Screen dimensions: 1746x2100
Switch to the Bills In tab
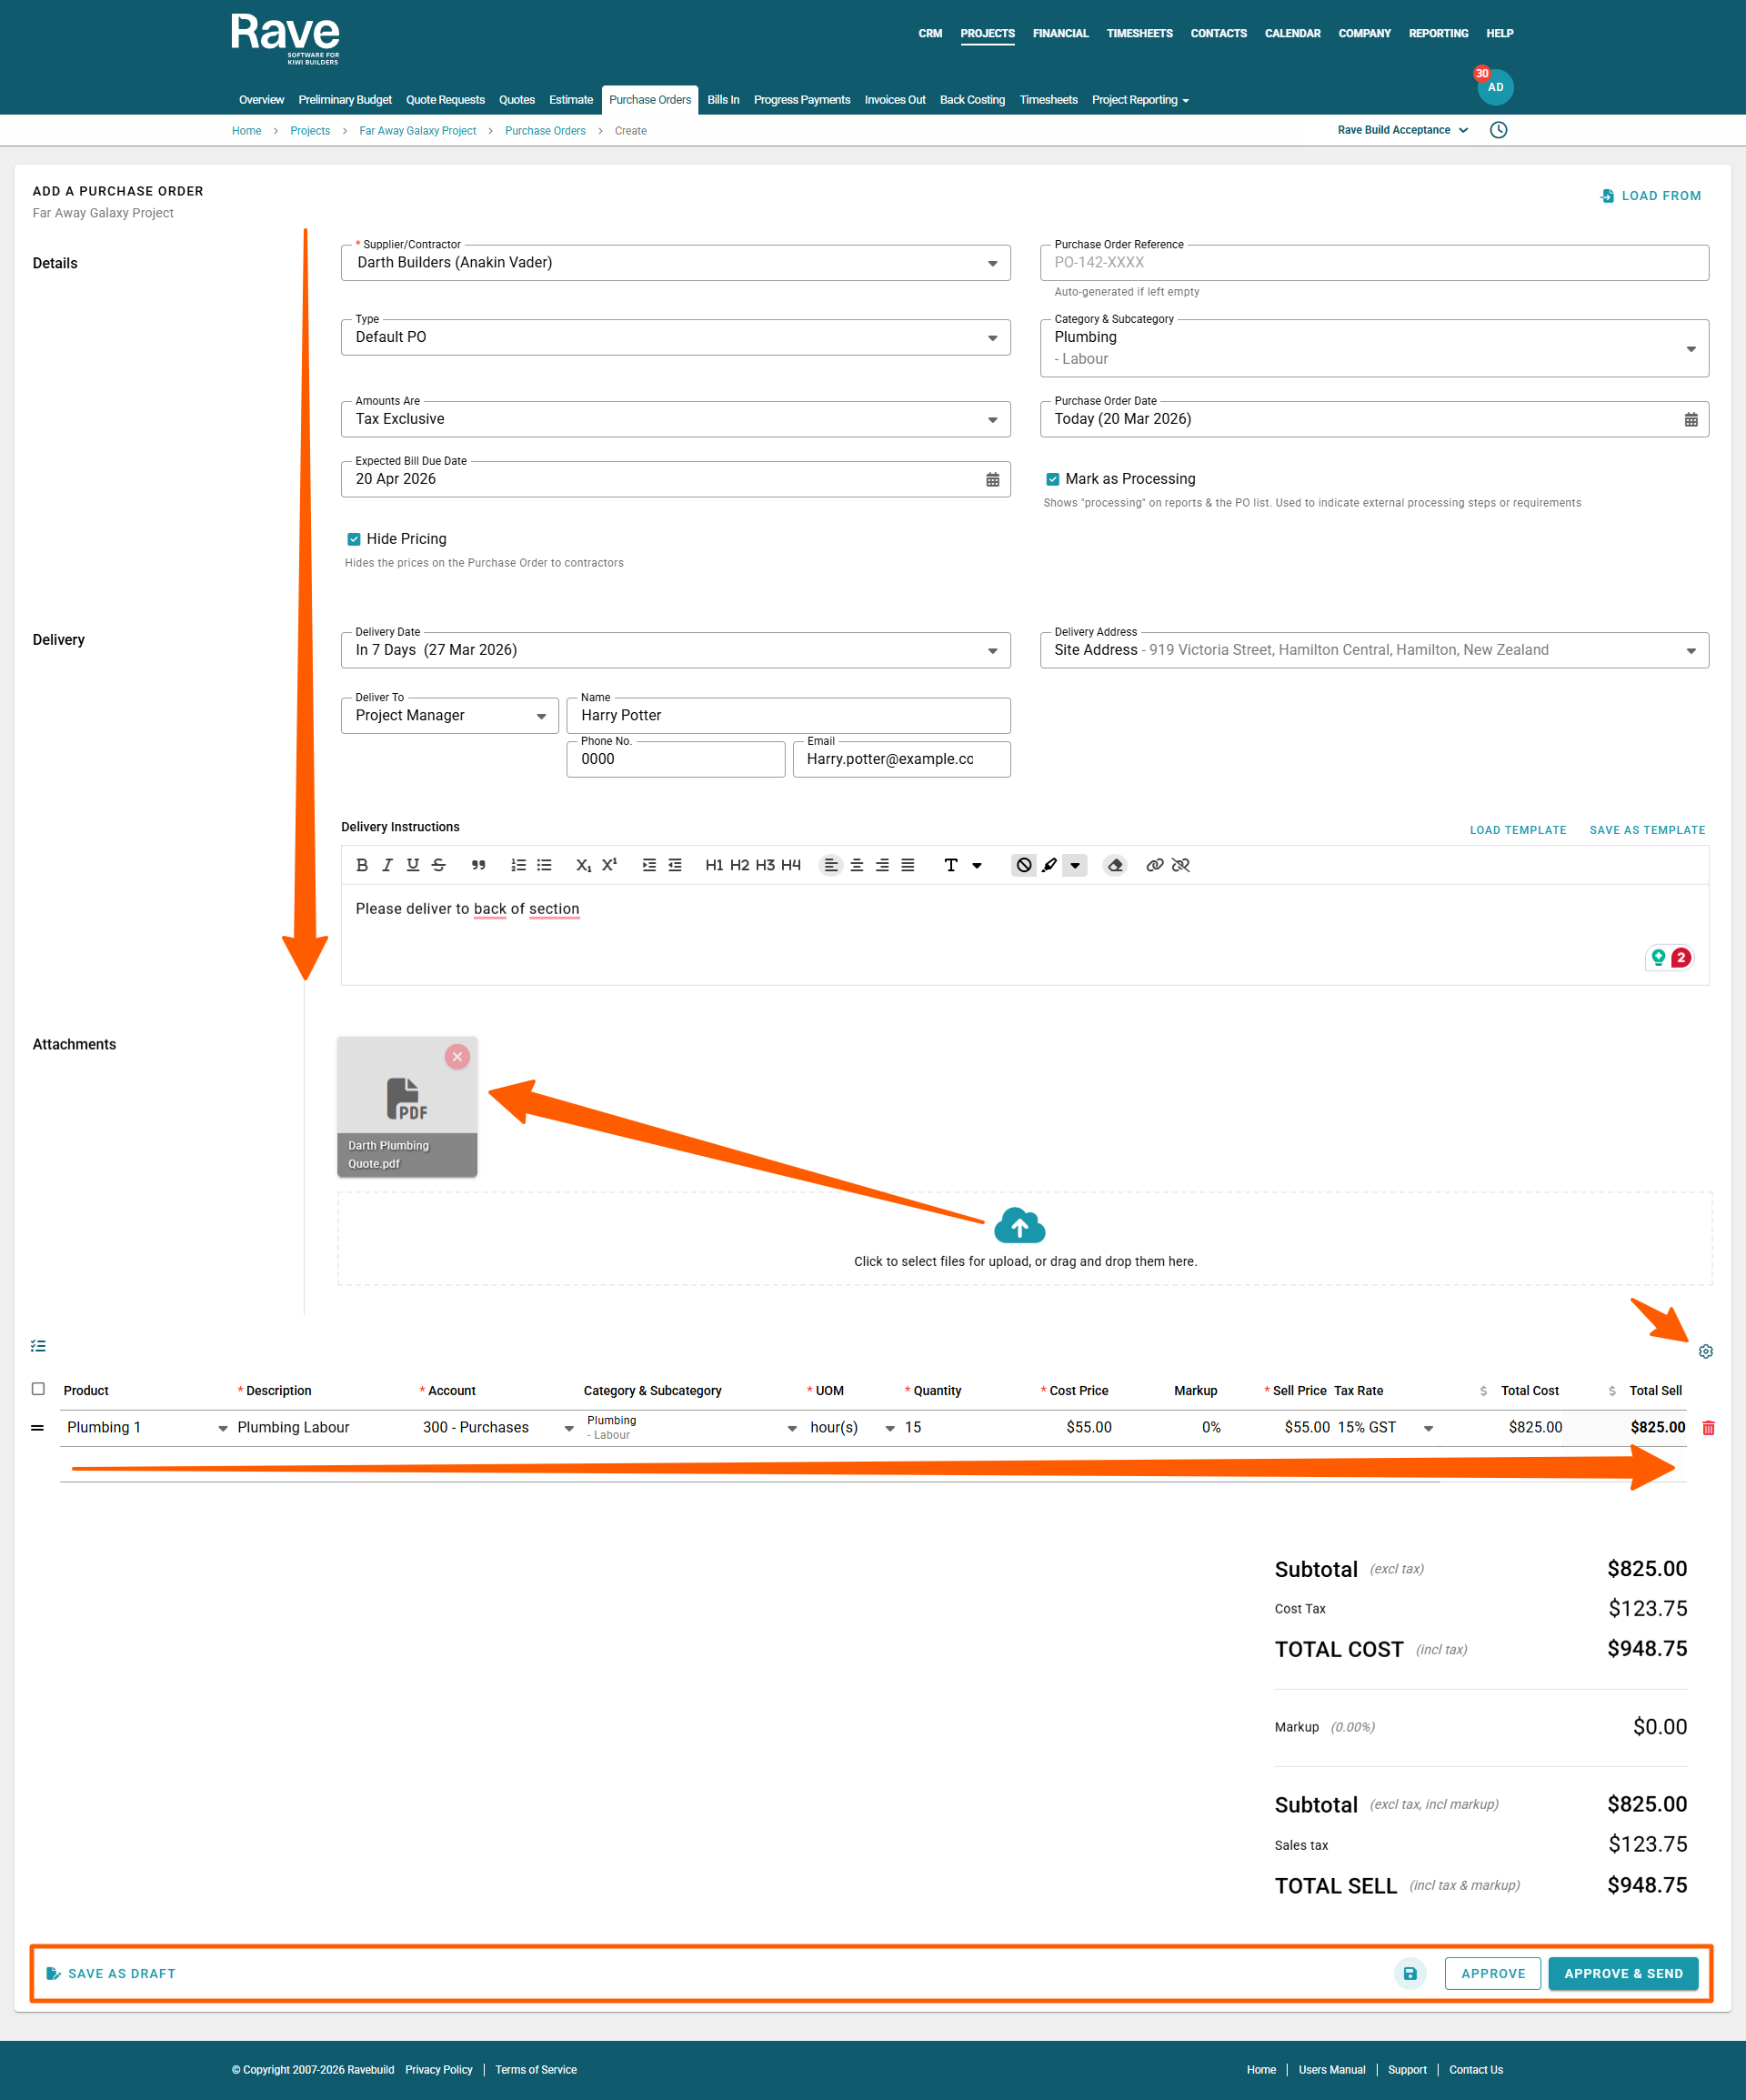(x=722, y=100)
